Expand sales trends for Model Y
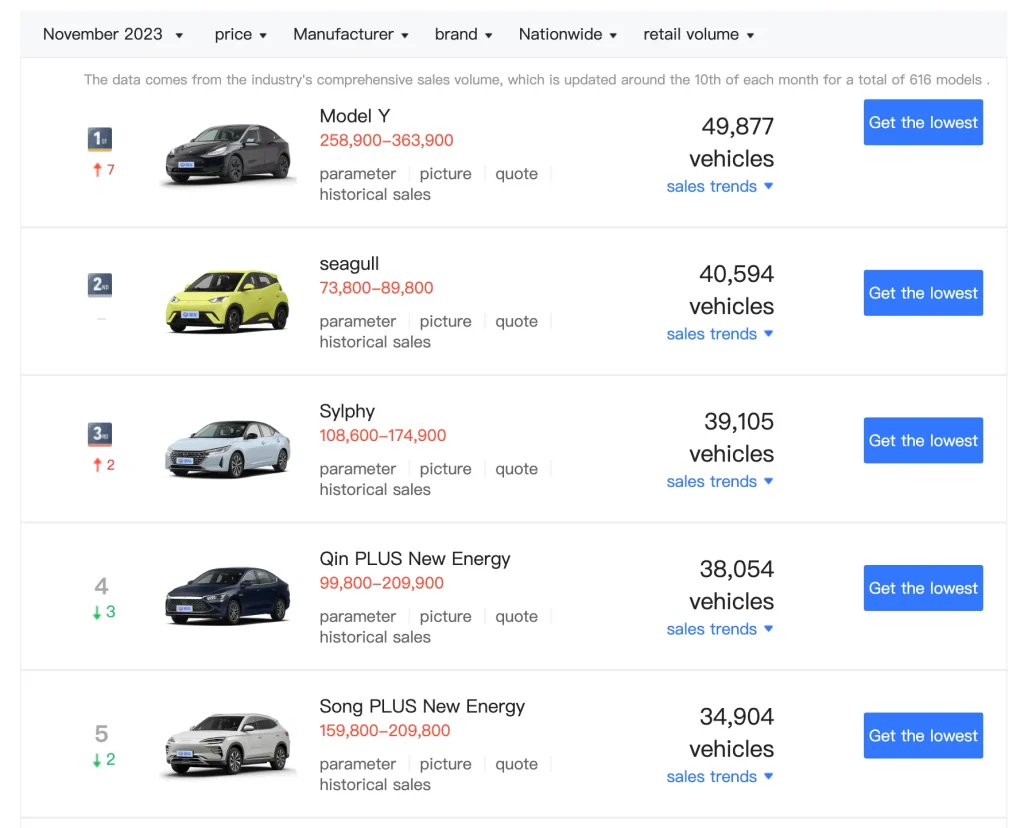 (x=719, y=186)
